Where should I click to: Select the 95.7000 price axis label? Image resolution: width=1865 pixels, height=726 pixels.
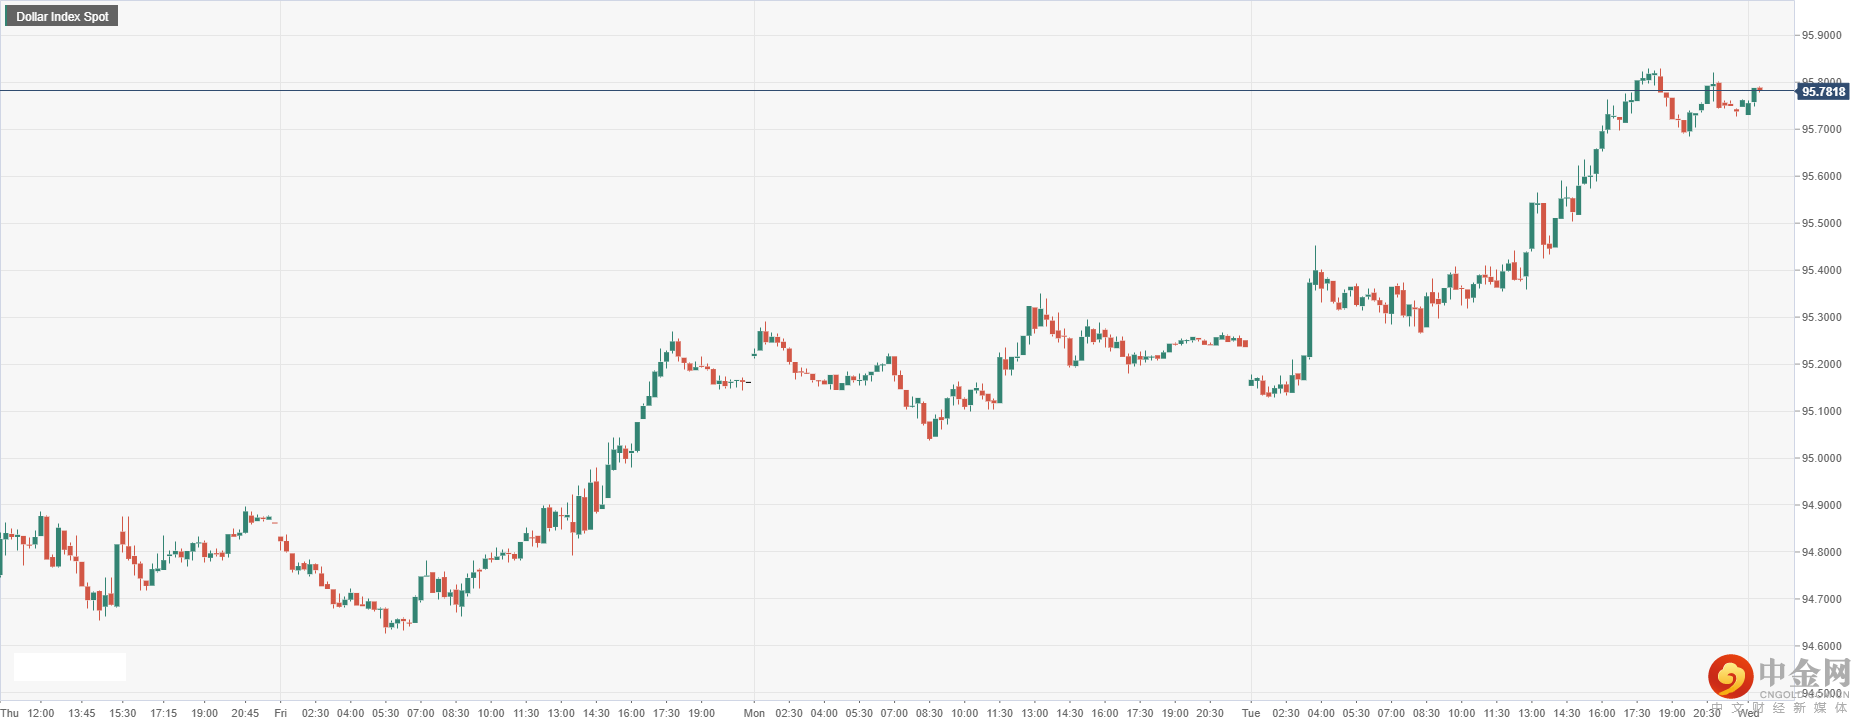pyautogui.click(x=1821, y=129)
